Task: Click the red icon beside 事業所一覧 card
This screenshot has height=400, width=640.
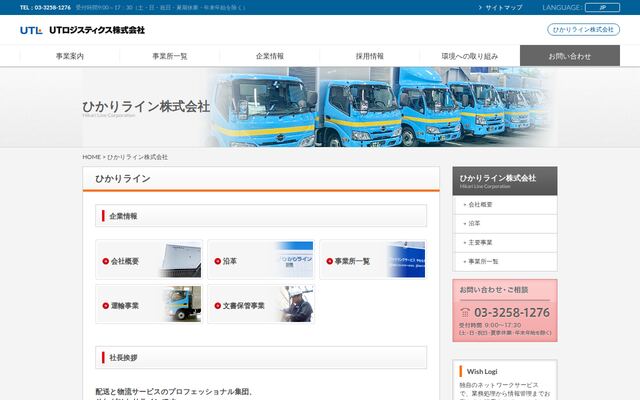Action: 329,261
